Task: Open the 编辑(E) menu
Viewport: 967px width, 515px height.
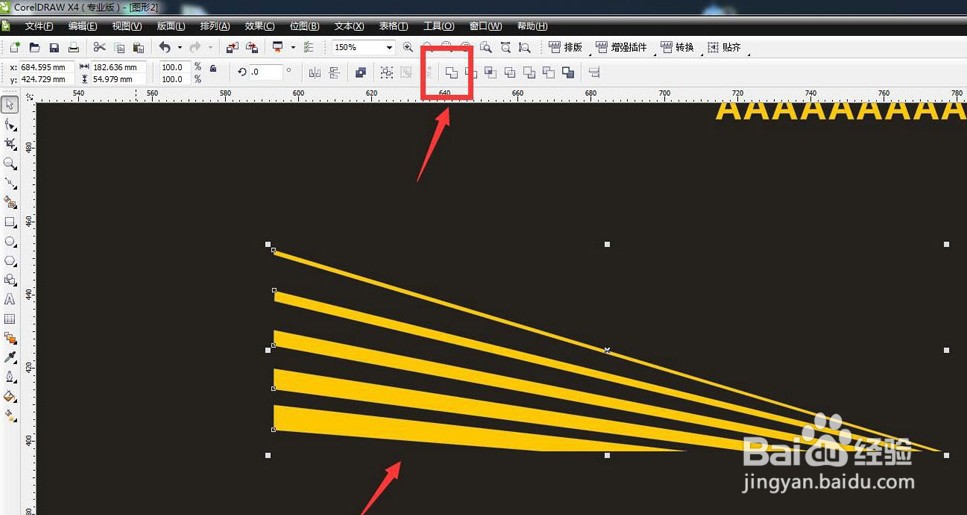Action: pyautogui.click(x=83, y=27)
